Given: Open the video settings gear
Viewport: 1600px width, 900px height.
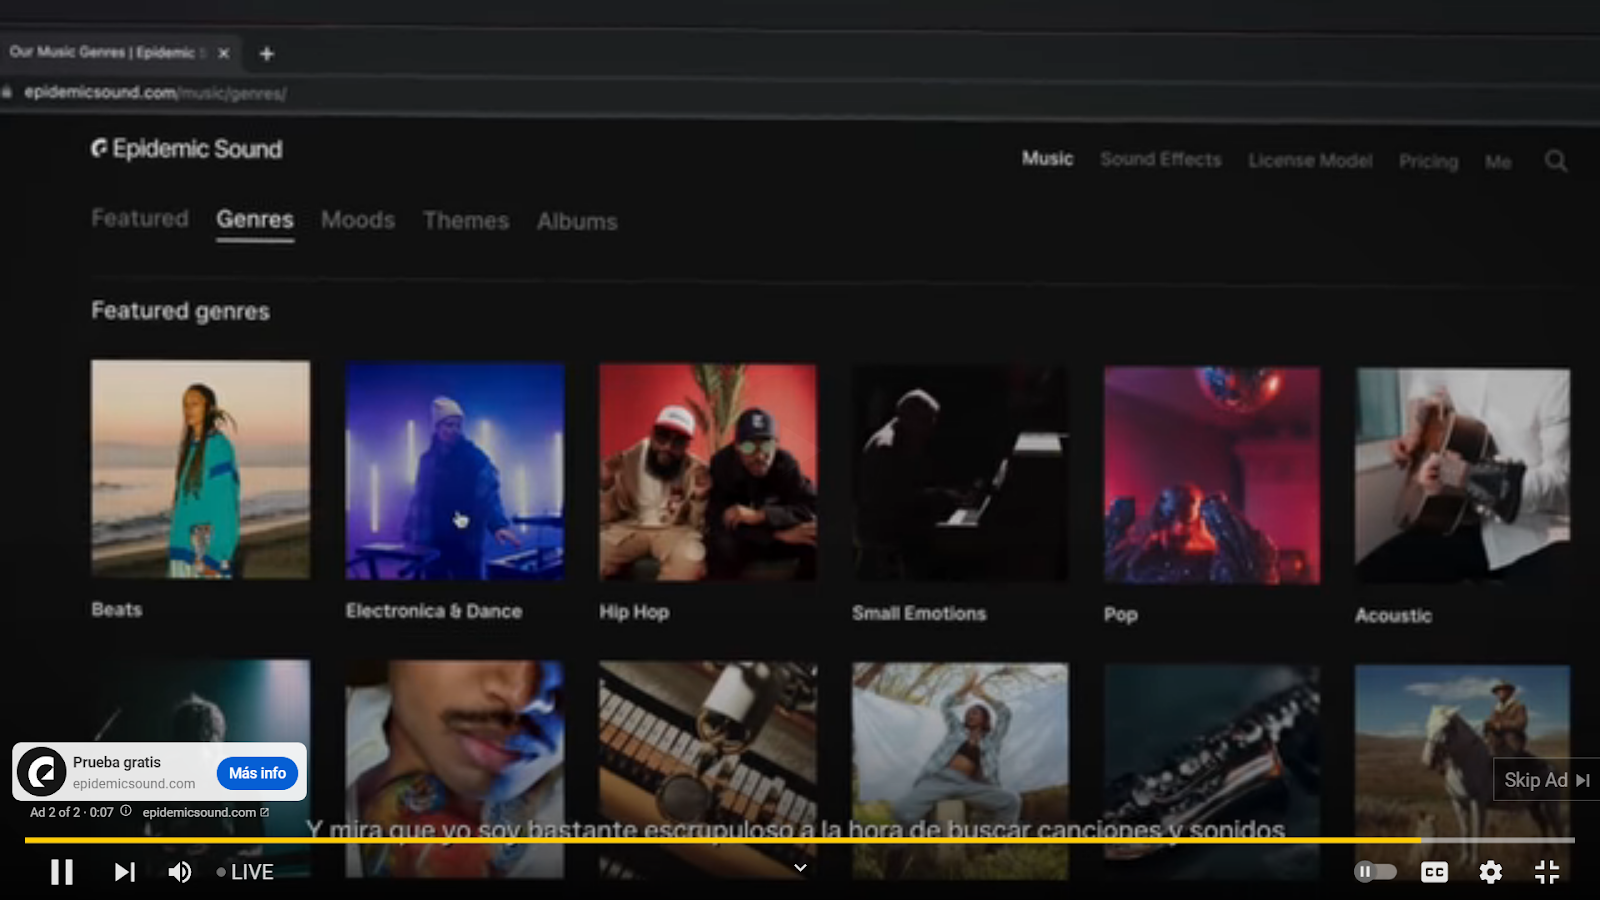Looking at the screenshot, I should [1490, 872].
